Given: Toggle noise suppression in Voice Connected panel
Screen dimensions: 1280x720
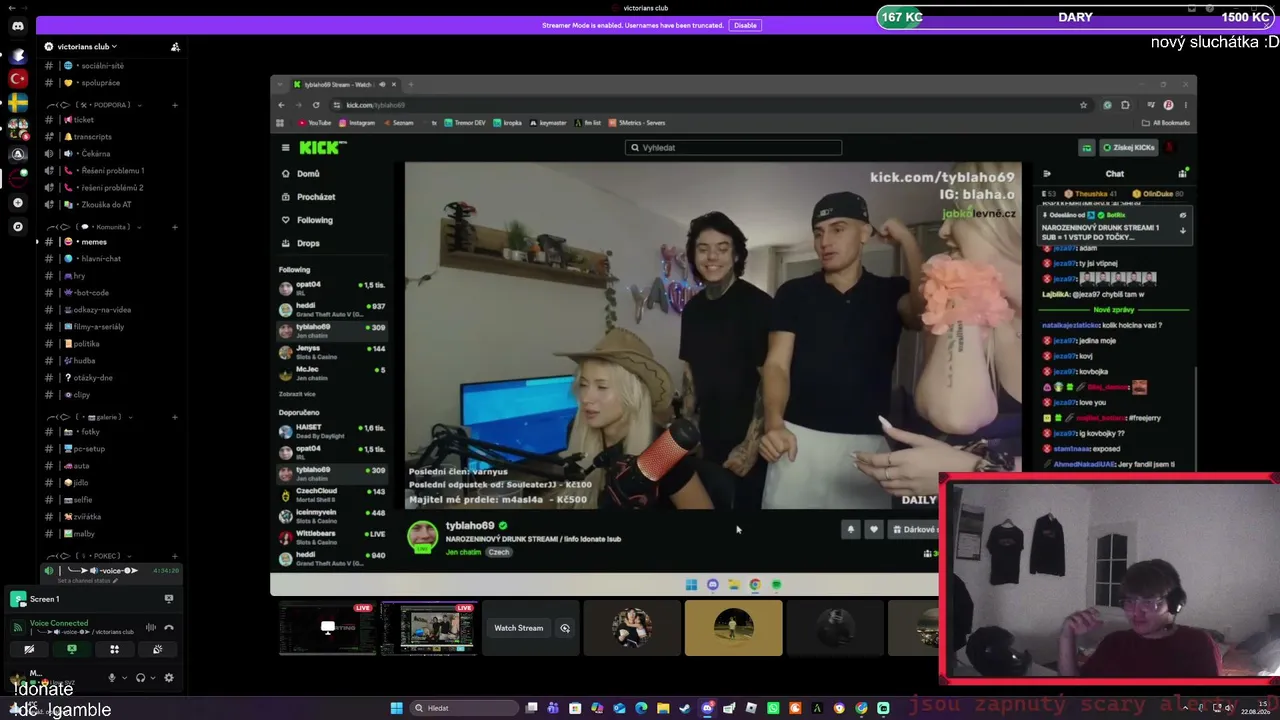Looking at the screenshot, I should tap(151, 628).
